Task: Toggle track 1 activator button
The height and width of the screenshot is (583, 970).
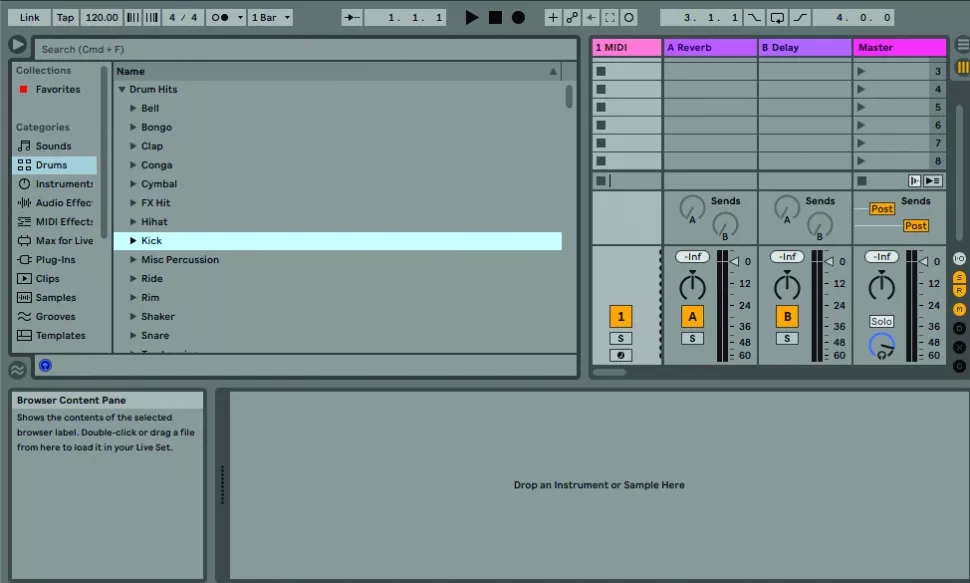Action: (620, 317)
